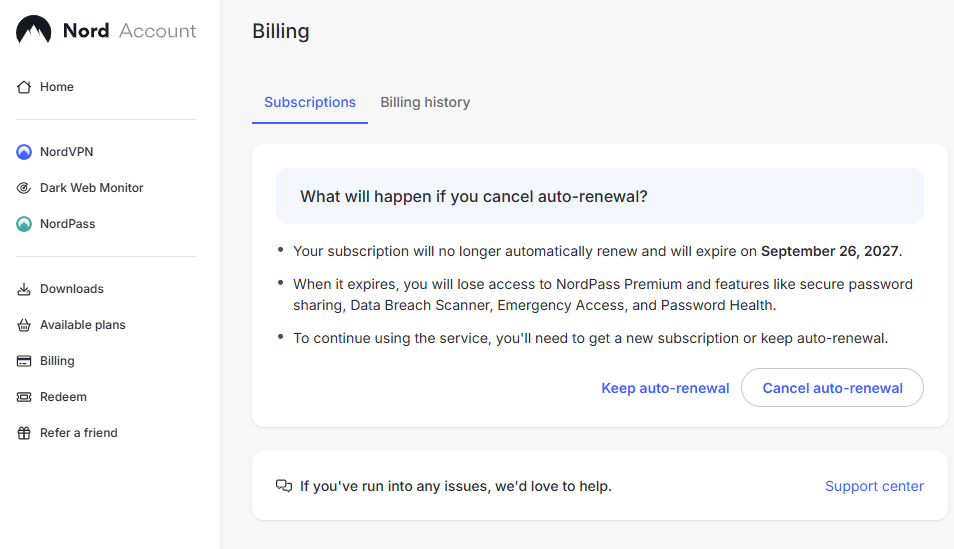Click the Redeem ticket icon

click(x=24, y=397)
